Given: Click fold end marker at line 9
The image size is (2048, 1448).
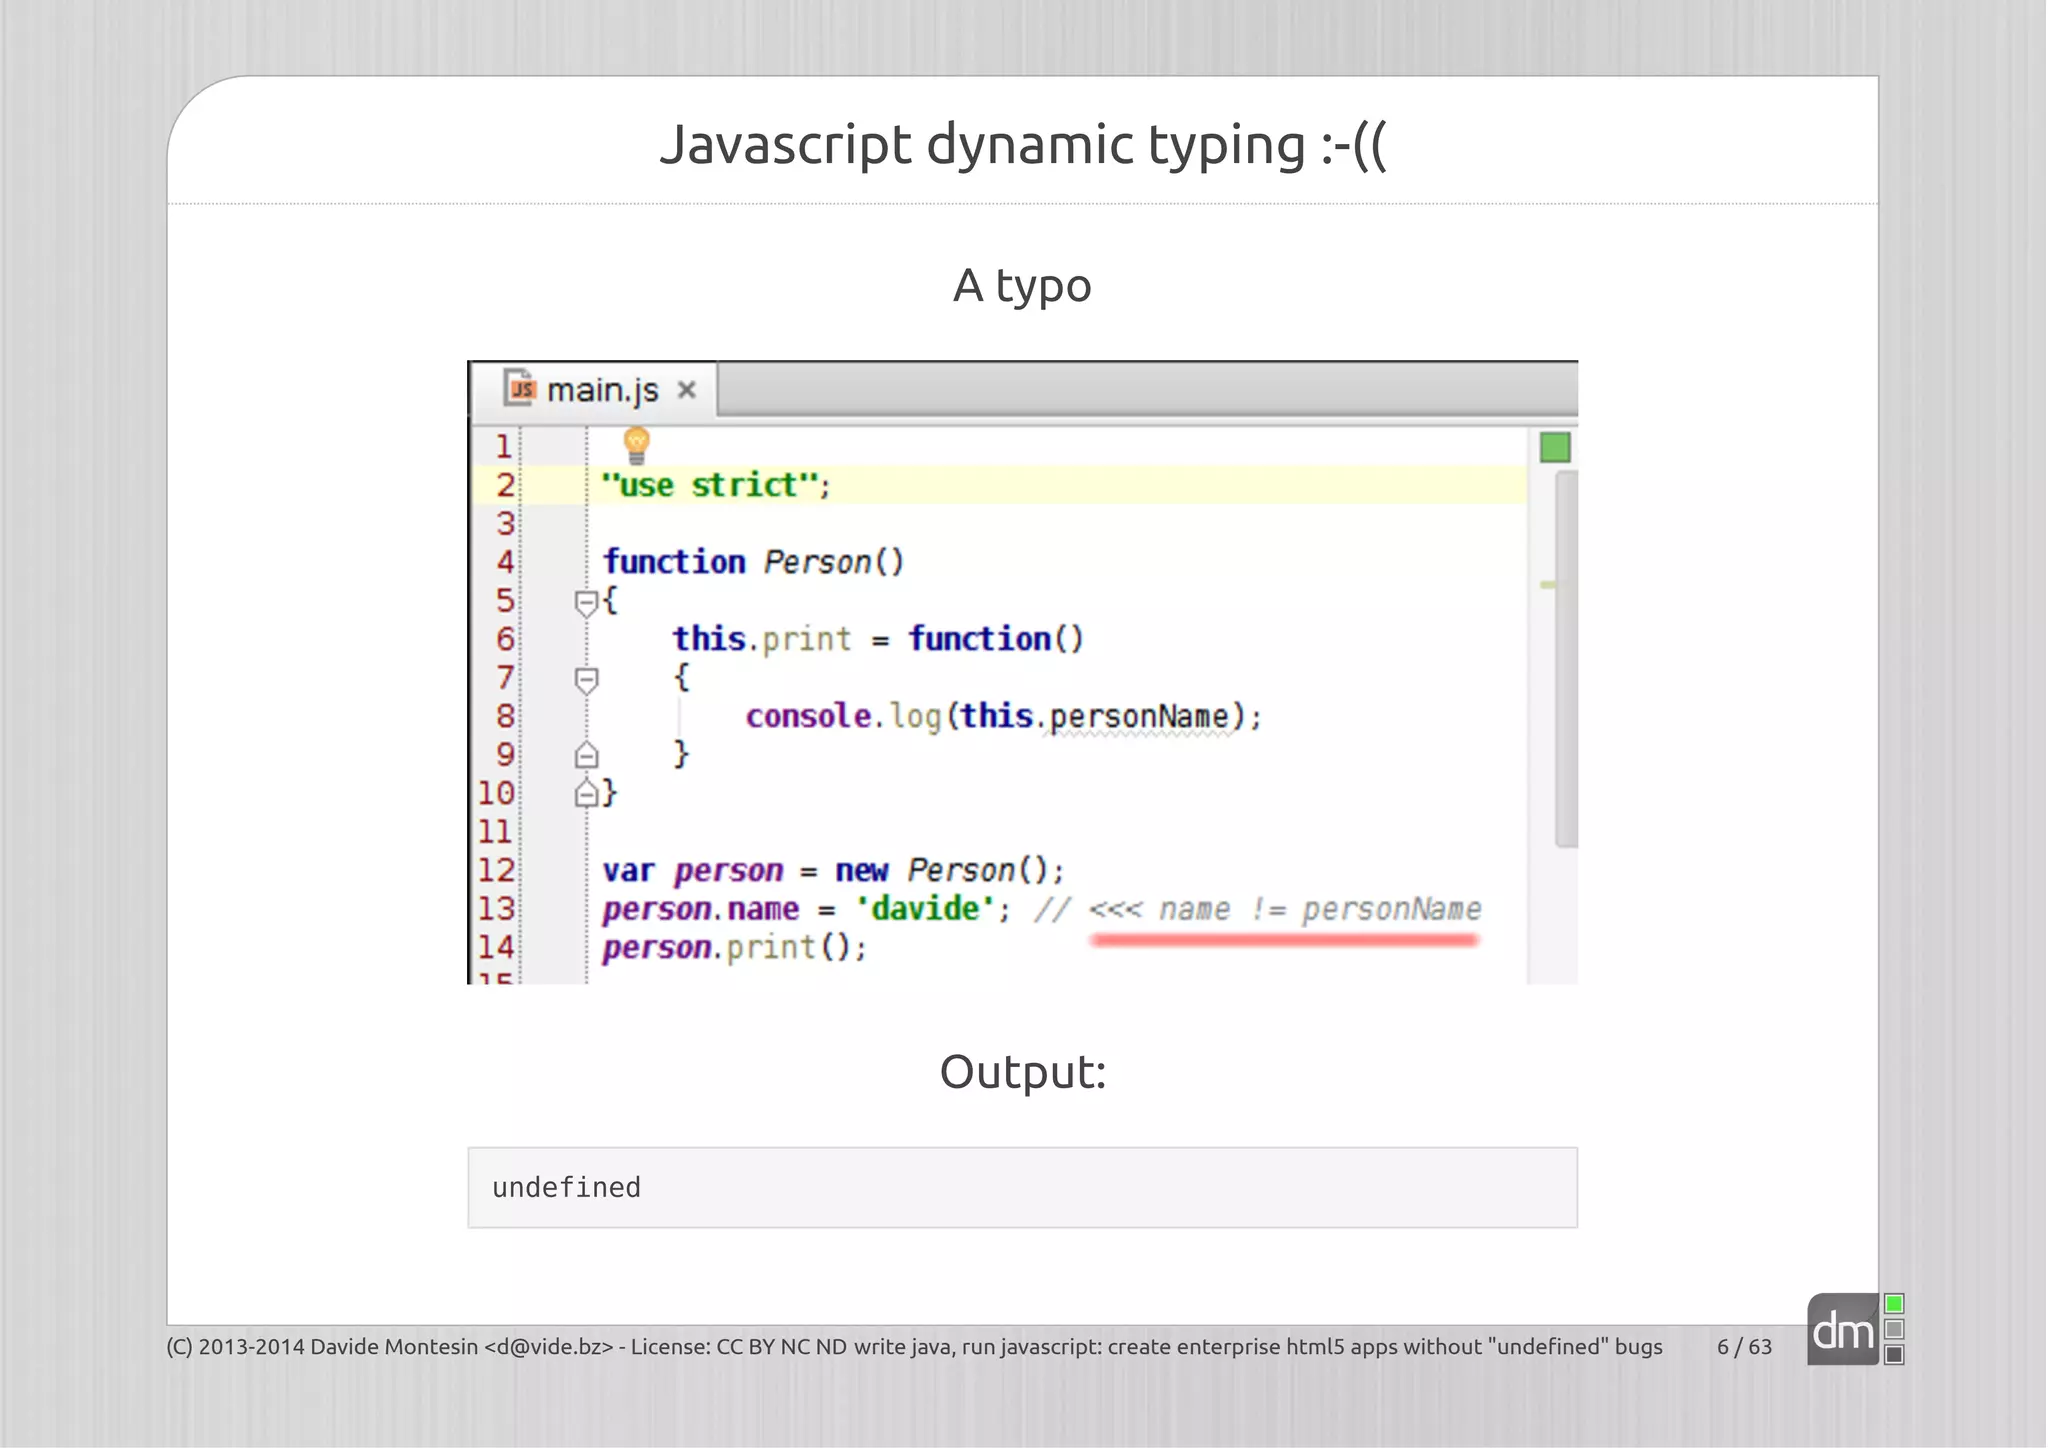Looking at the screenshot, I should tap(586, 755).
